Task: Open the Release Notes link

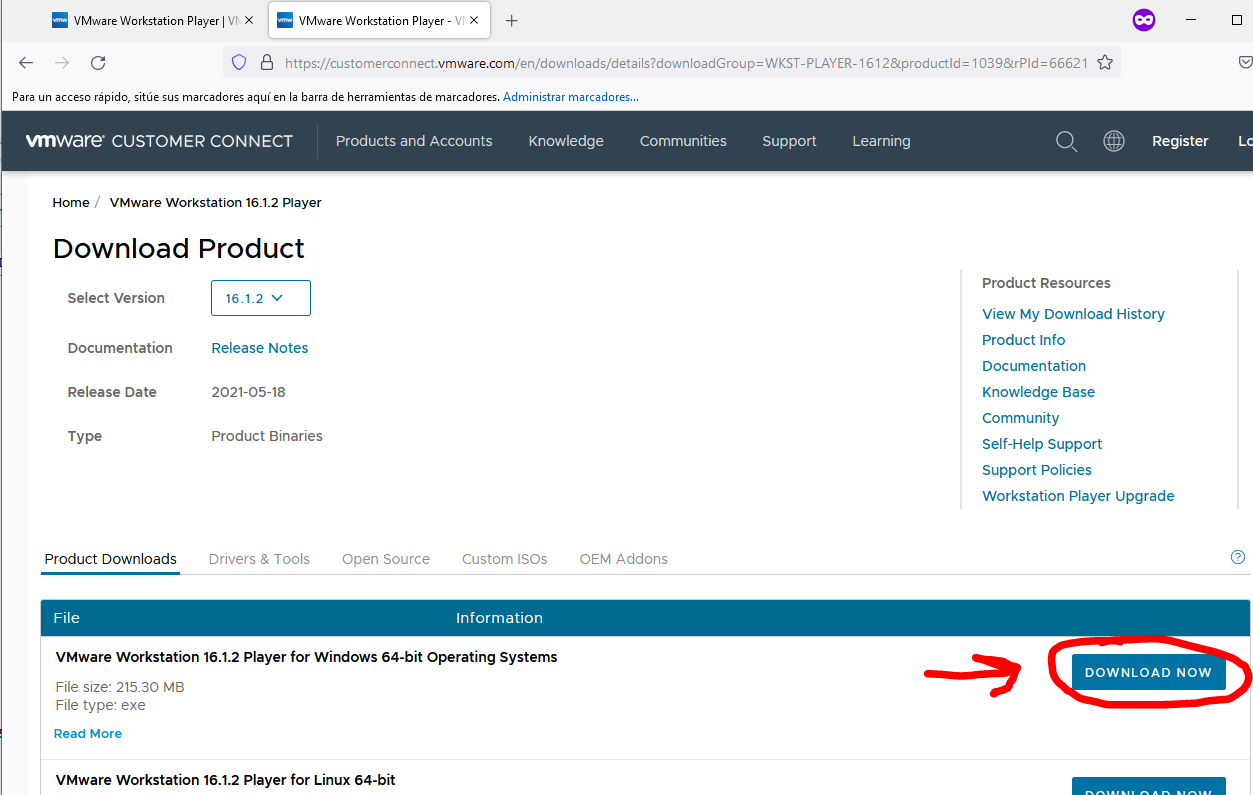Action: pyautogui.click(x=260, y=348)
